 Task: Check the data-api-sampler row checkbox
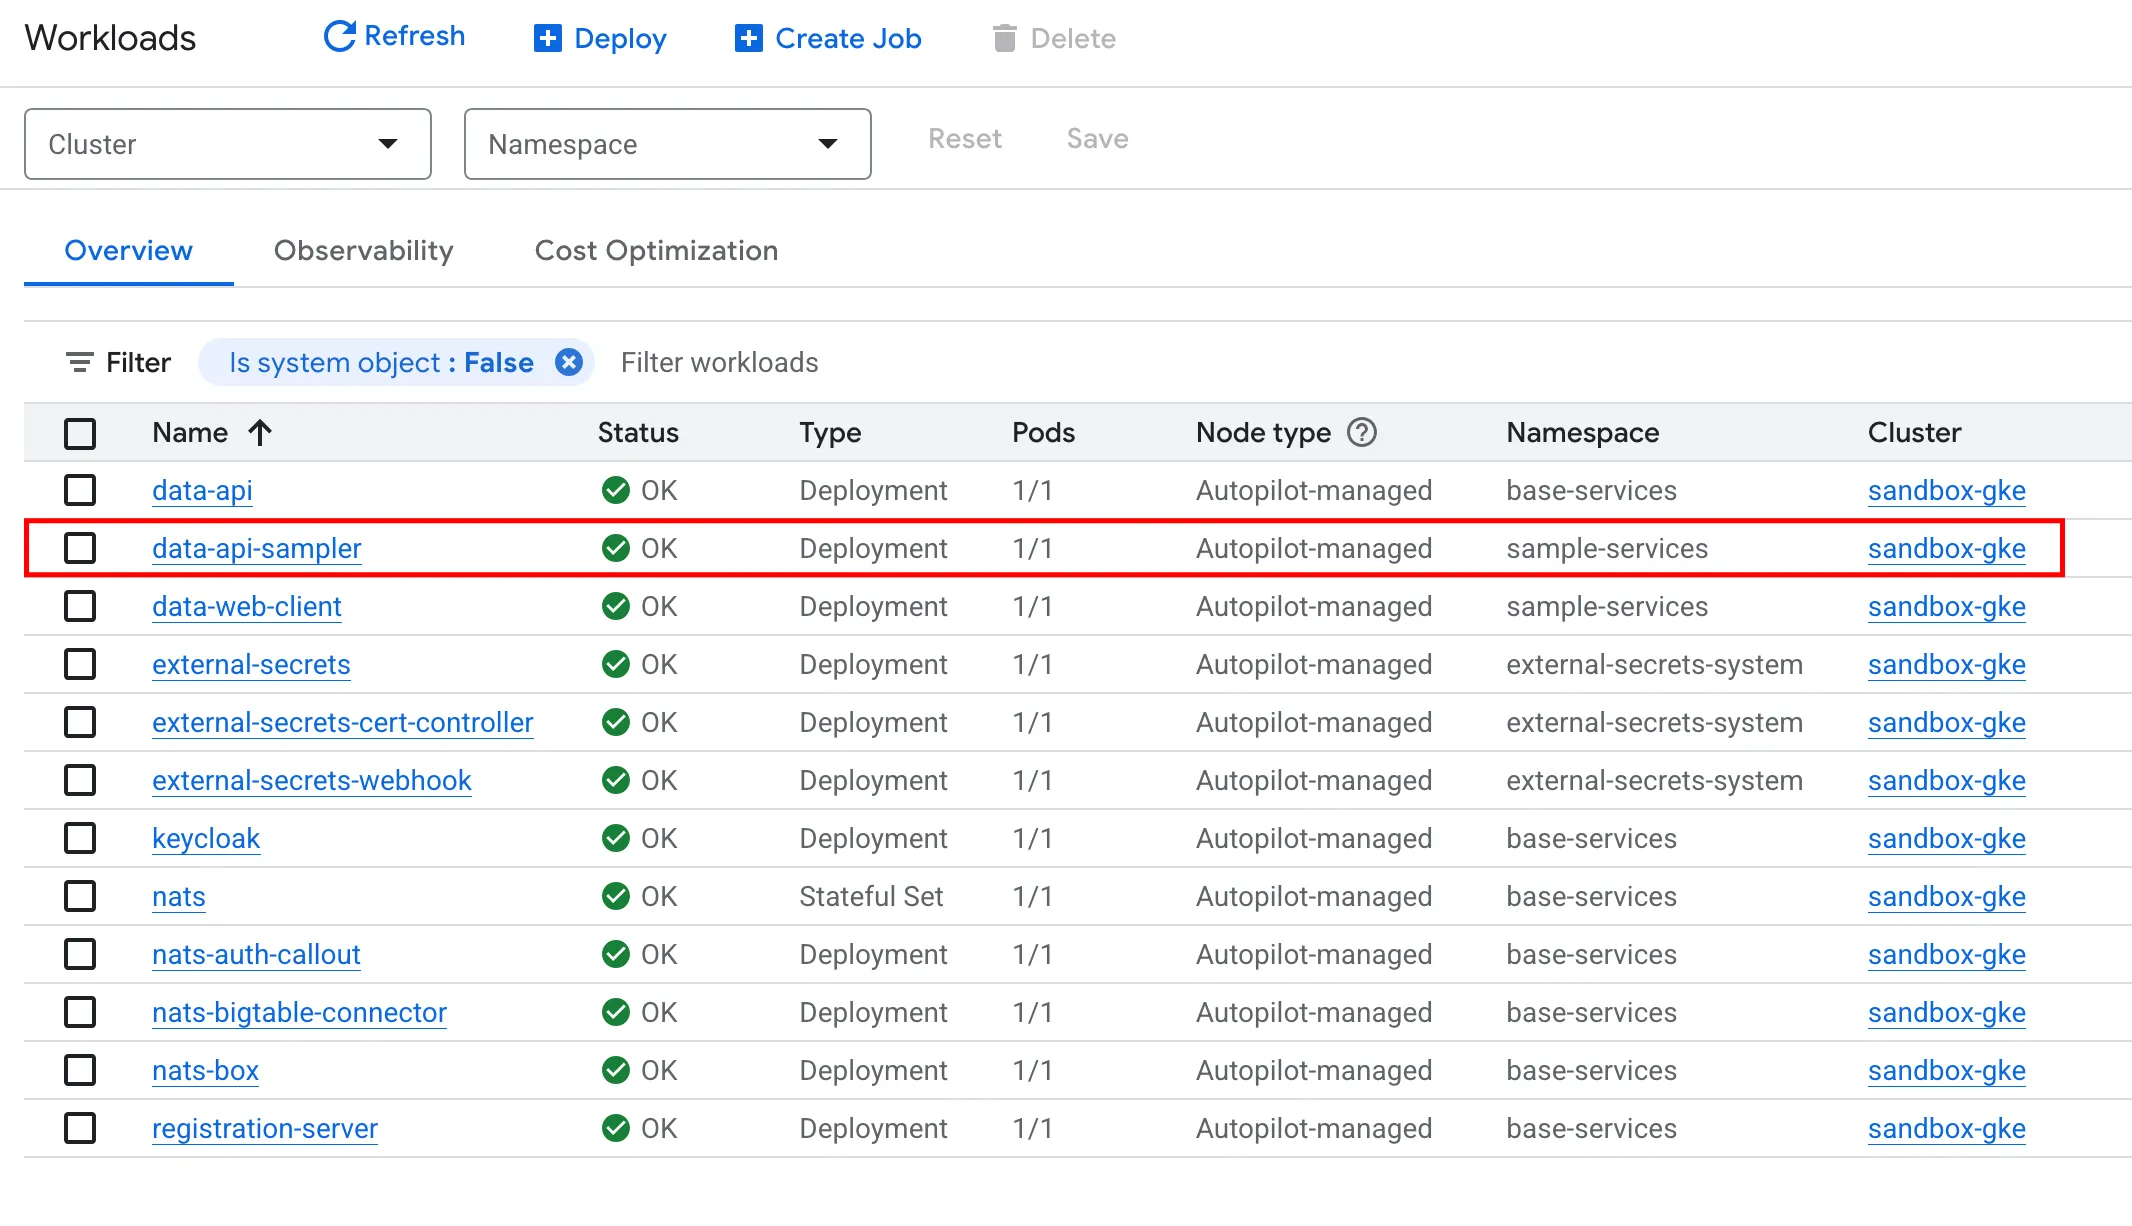80,548
